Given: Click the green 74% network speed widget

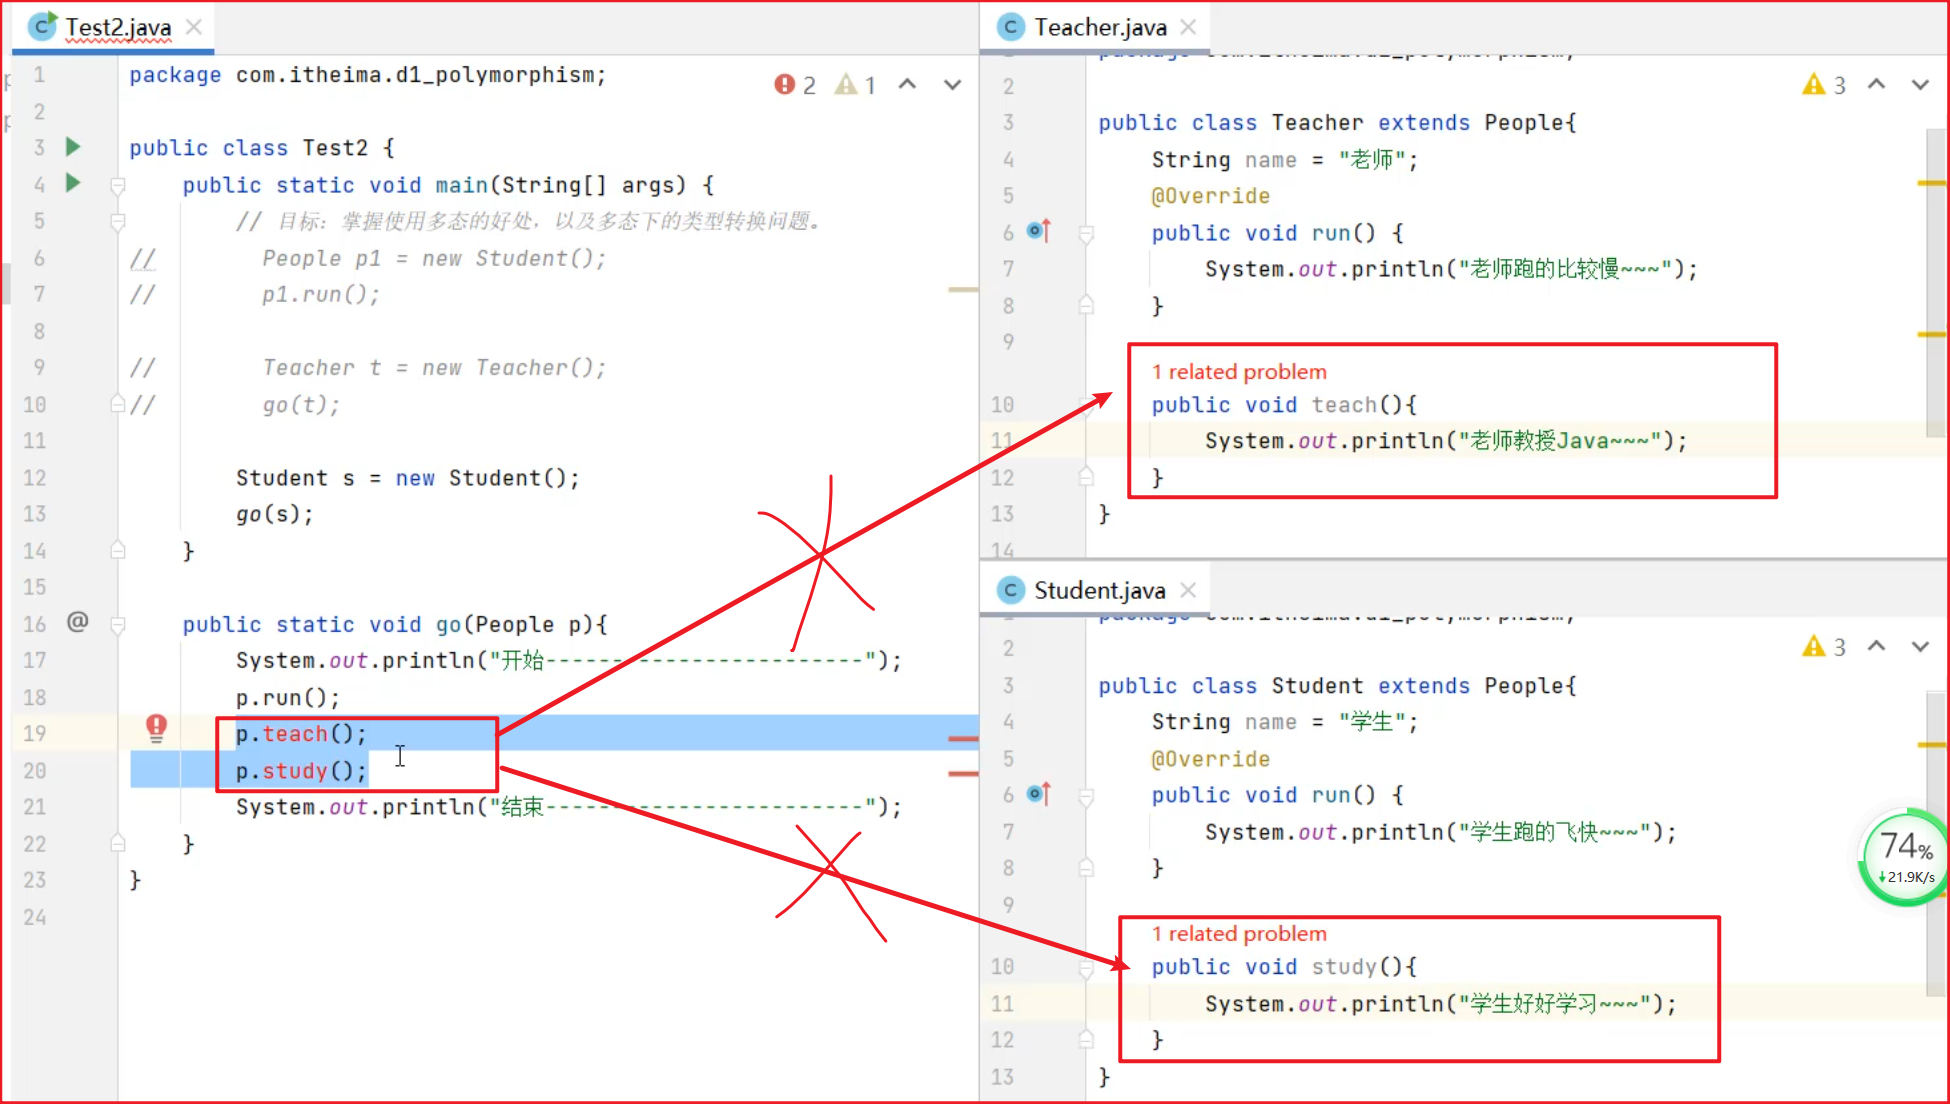Looking at the screenshot, I should tap(1906, 856).
